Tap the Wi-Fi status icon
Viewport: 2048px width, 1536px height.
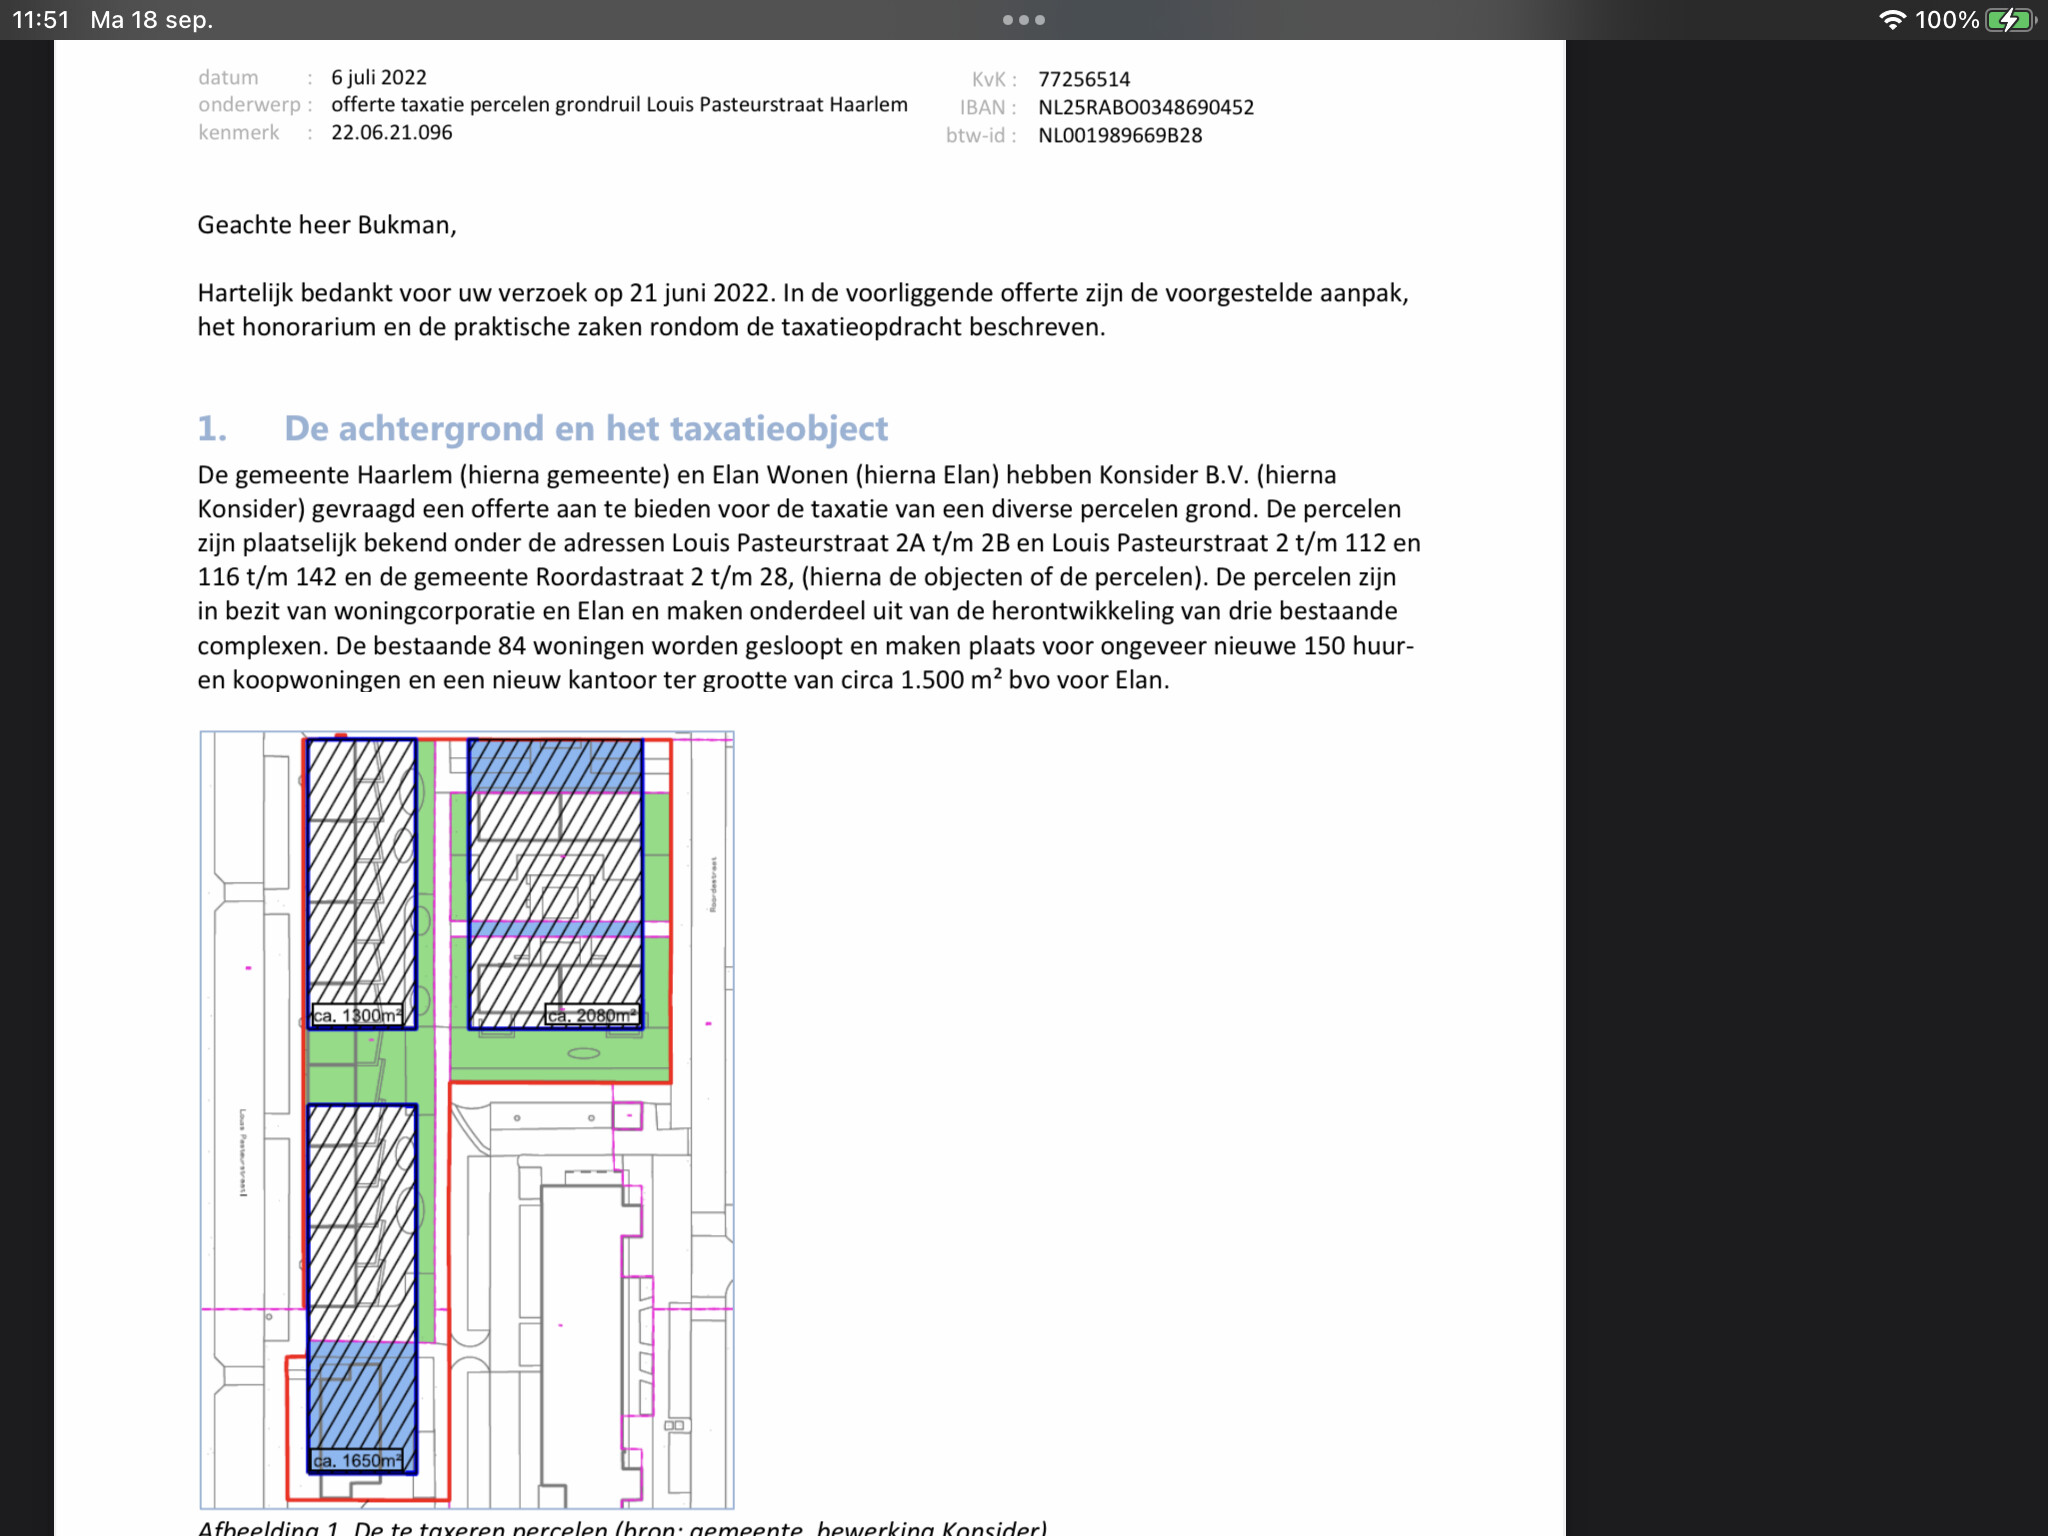click(1892, 20)
